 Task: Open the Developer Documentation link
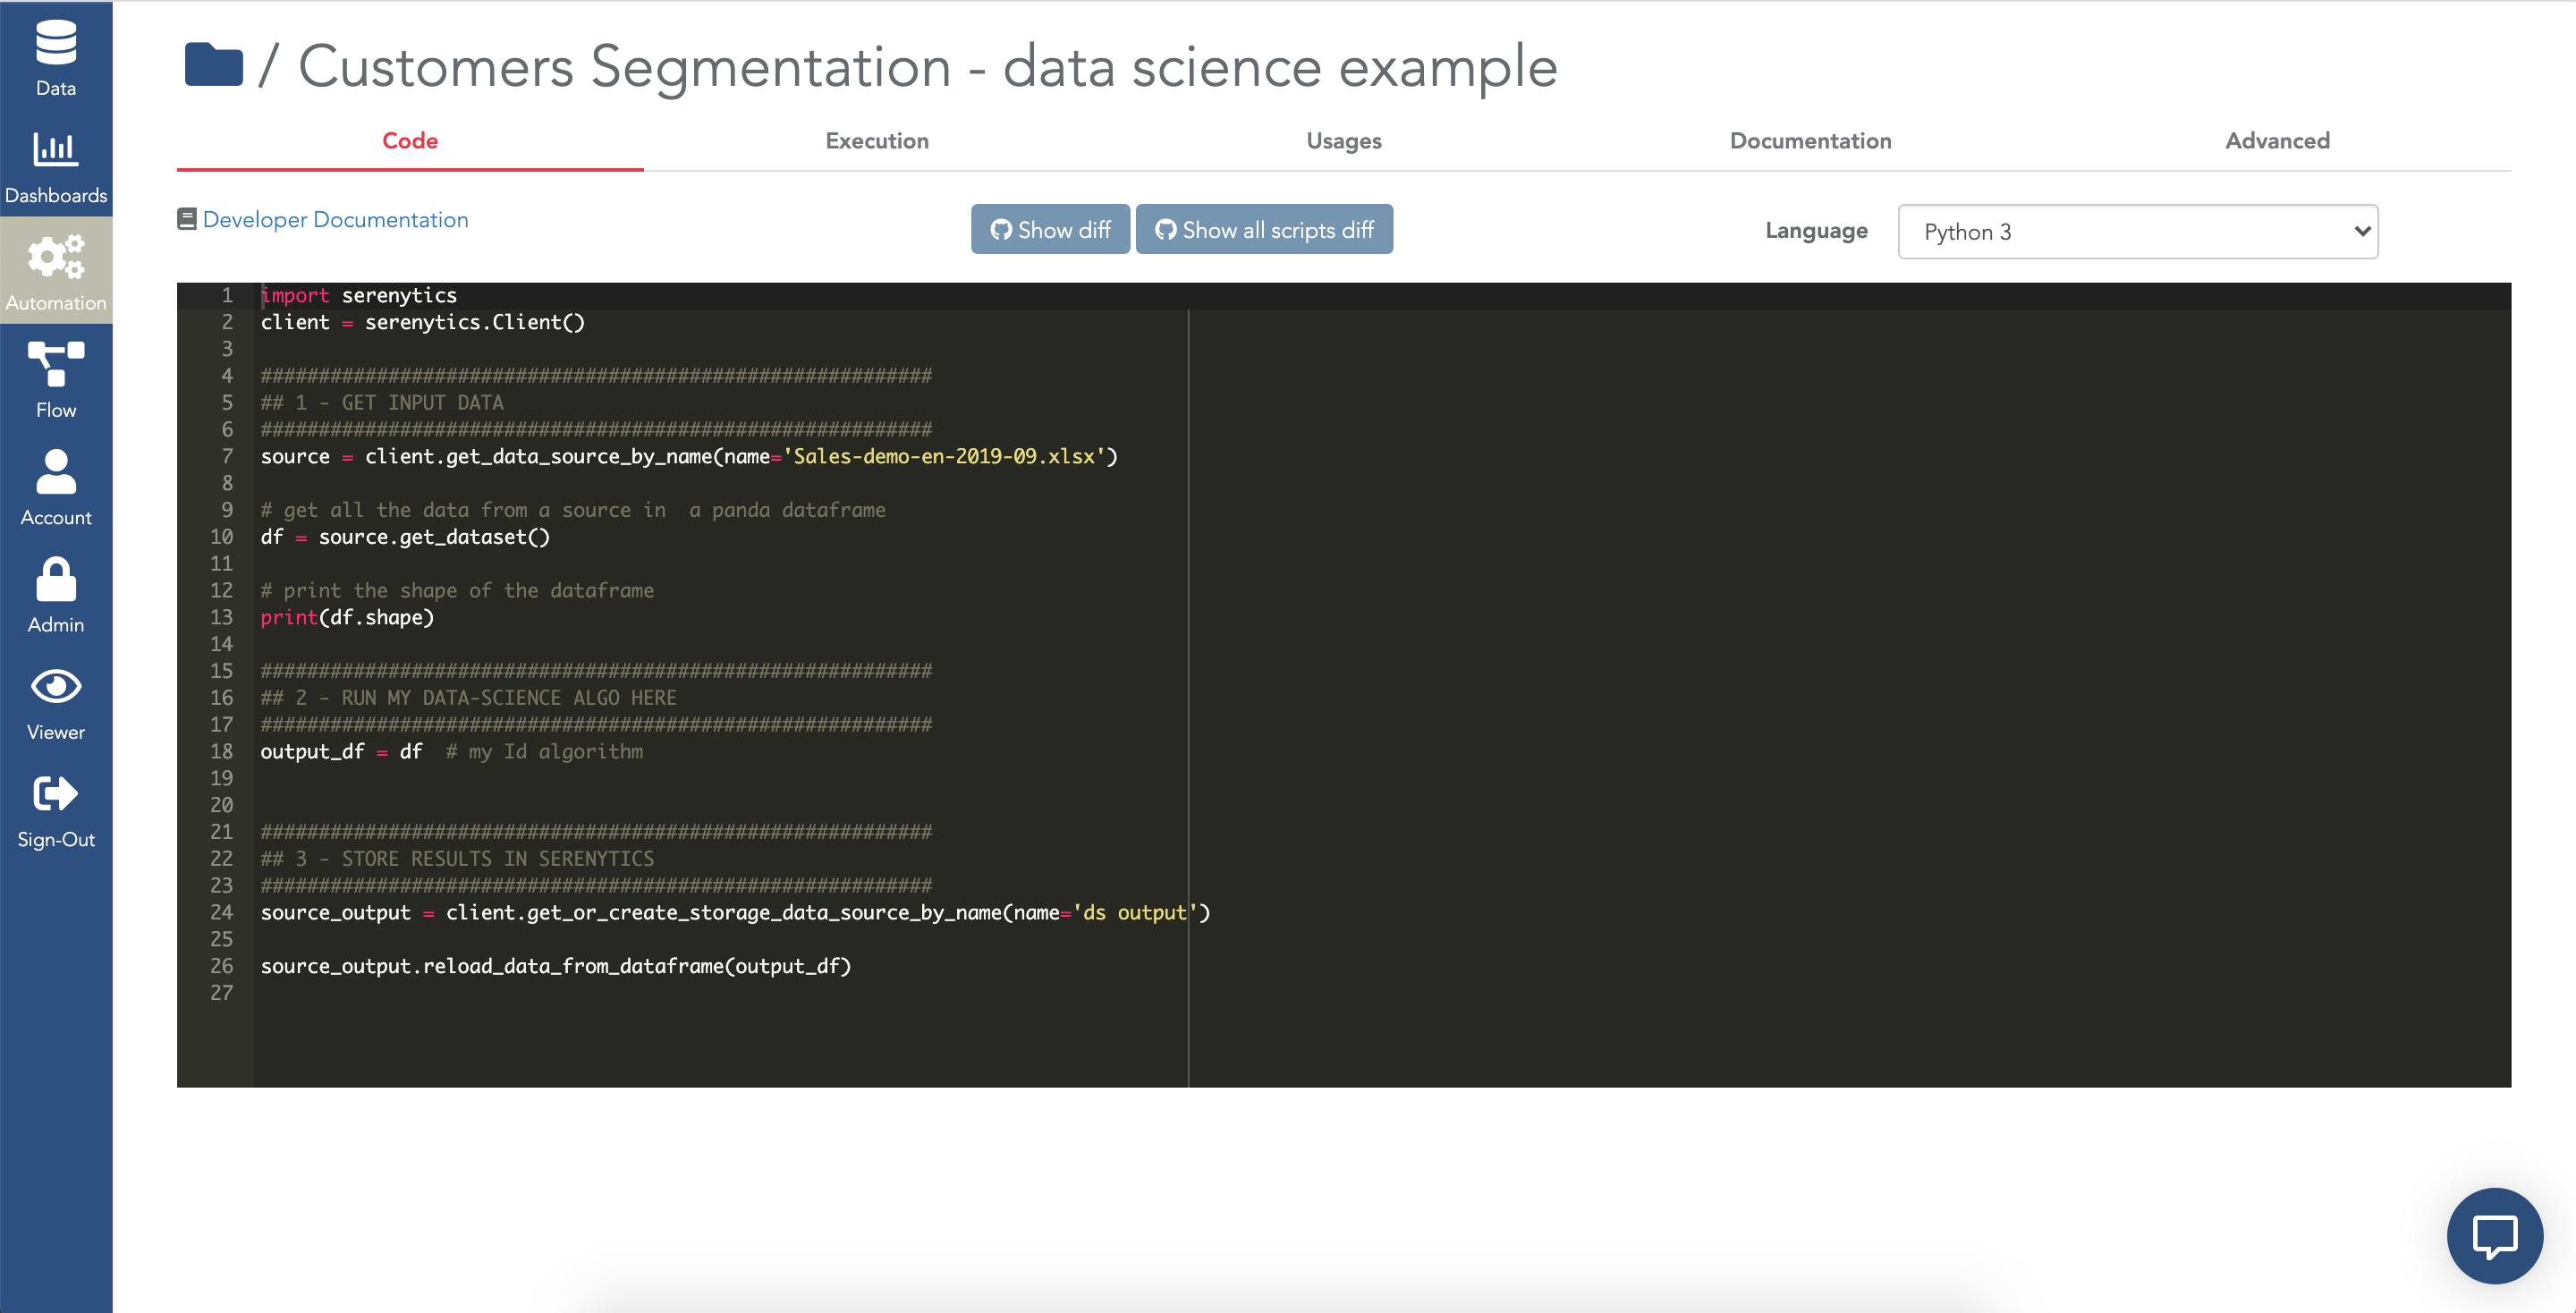click(x=335, y=220)
